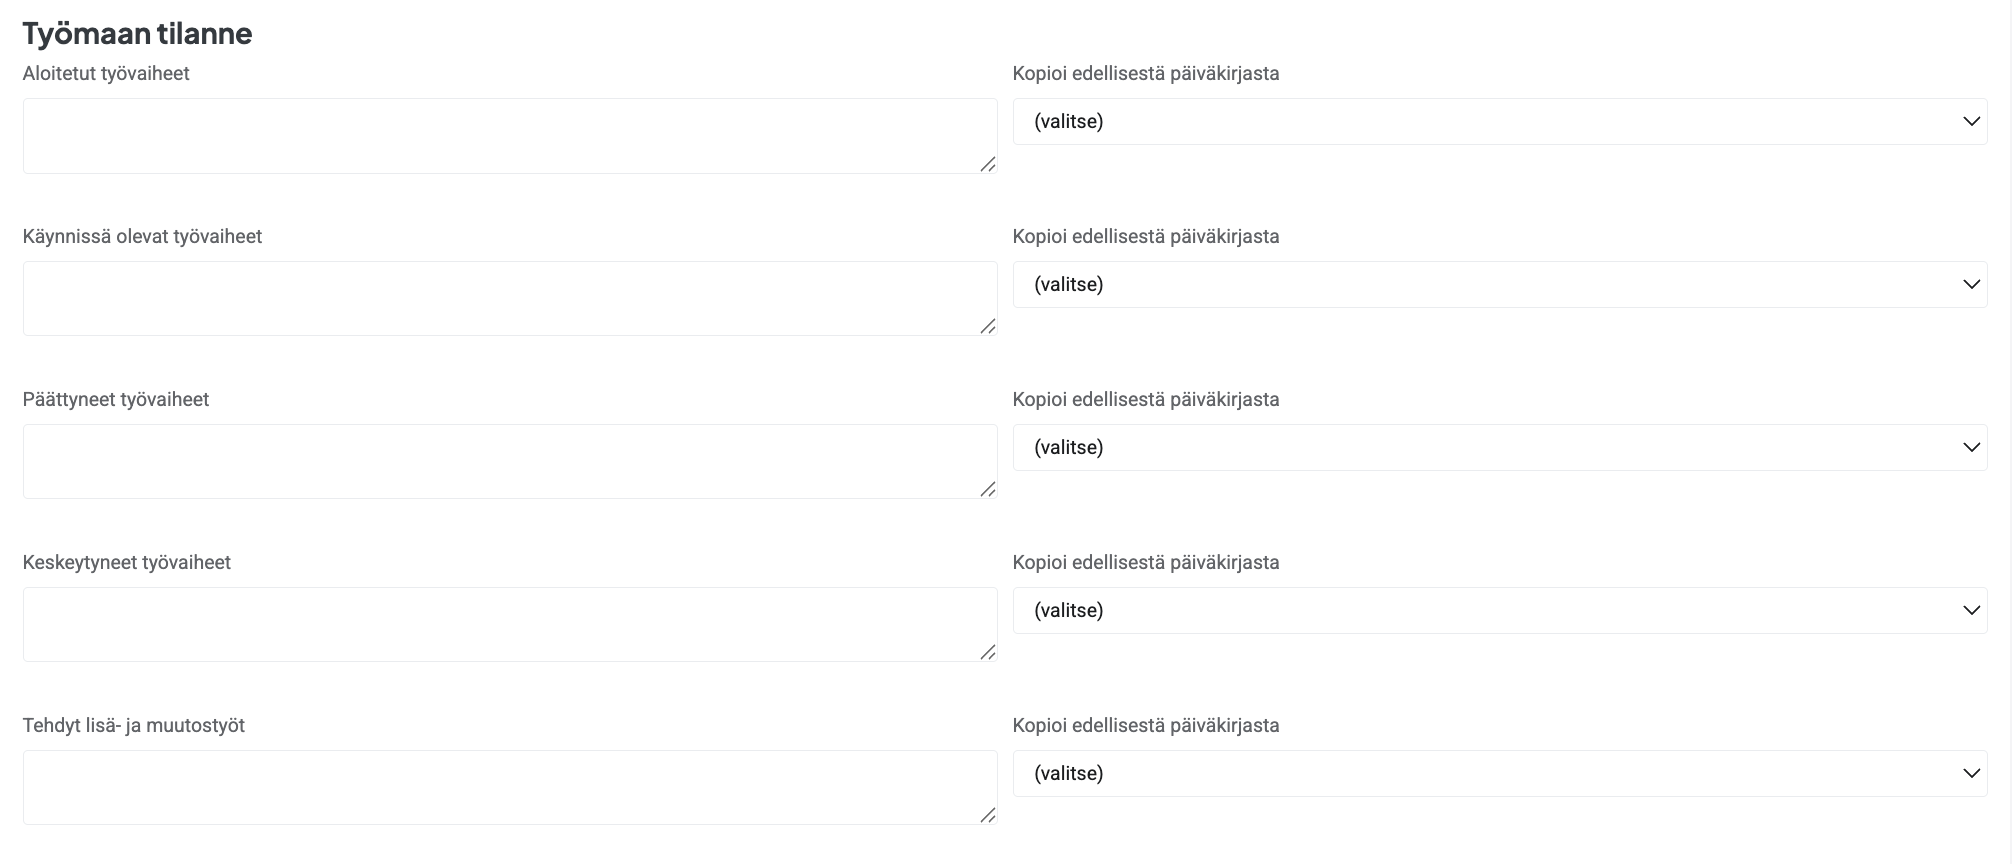
Task: Click the 'Käynnissä olevat työvaiheet' label
Action: pyautogui.click(x=142, y=237)
